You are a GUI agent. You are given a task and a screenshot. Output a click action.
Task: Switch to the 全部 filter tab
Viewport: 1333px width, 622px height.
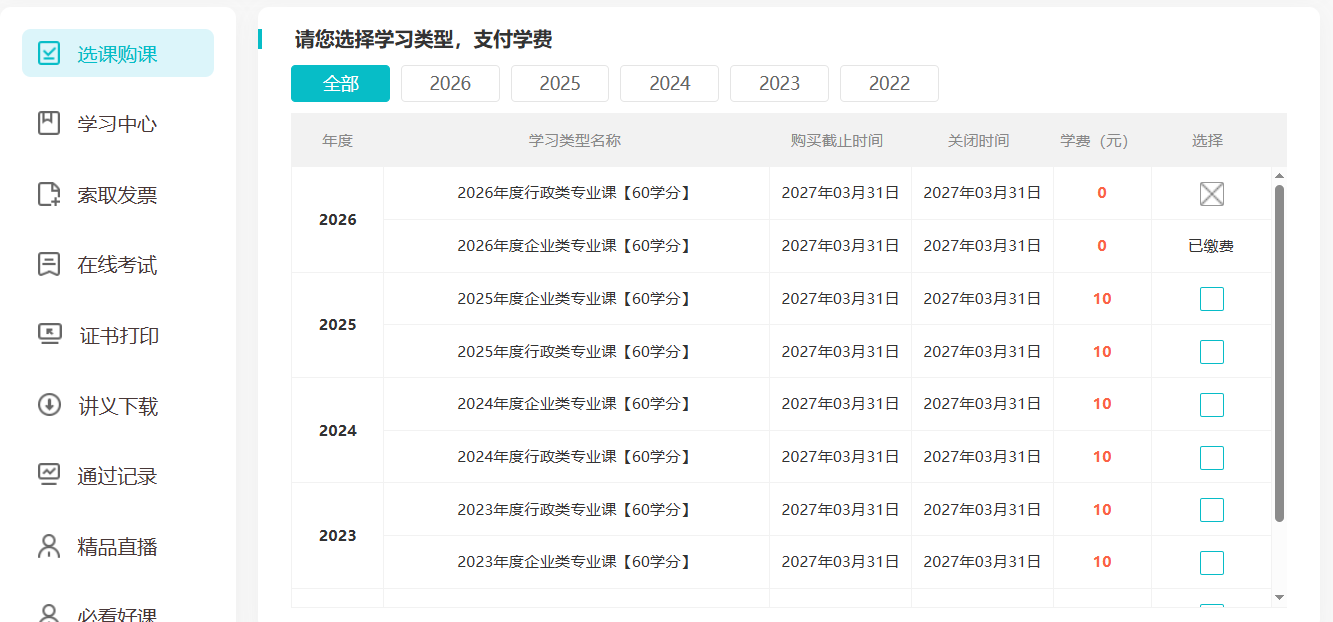click(x=340, y=84)
